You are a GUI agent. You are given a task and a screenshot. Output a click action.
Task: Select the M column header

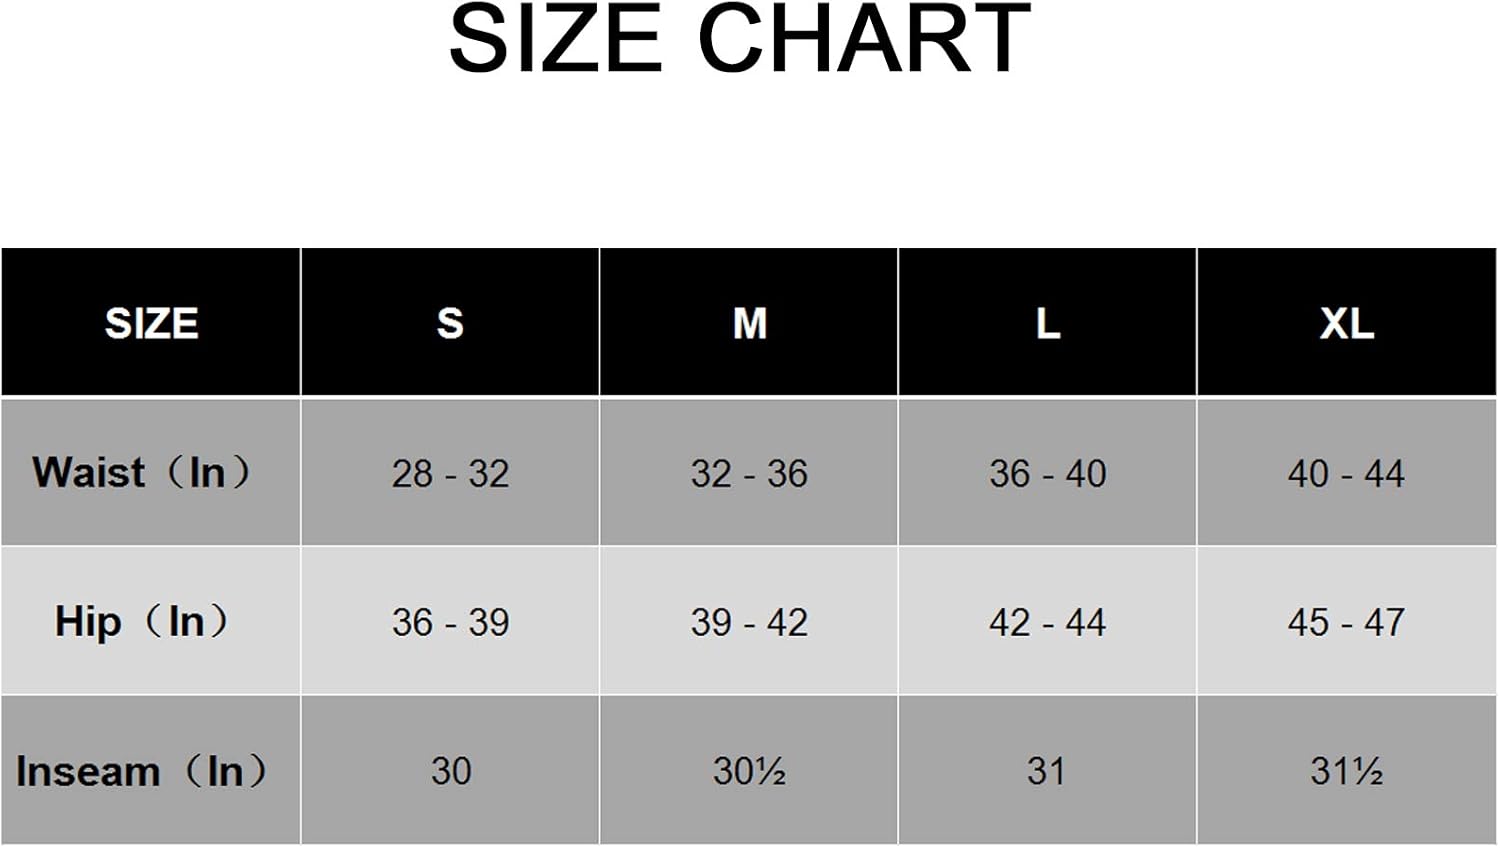[x=749, y=323]
